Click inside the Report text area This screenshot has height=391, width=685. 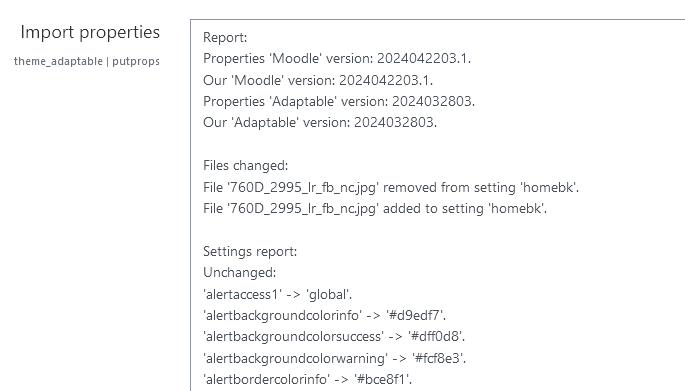tap(437, 205)
